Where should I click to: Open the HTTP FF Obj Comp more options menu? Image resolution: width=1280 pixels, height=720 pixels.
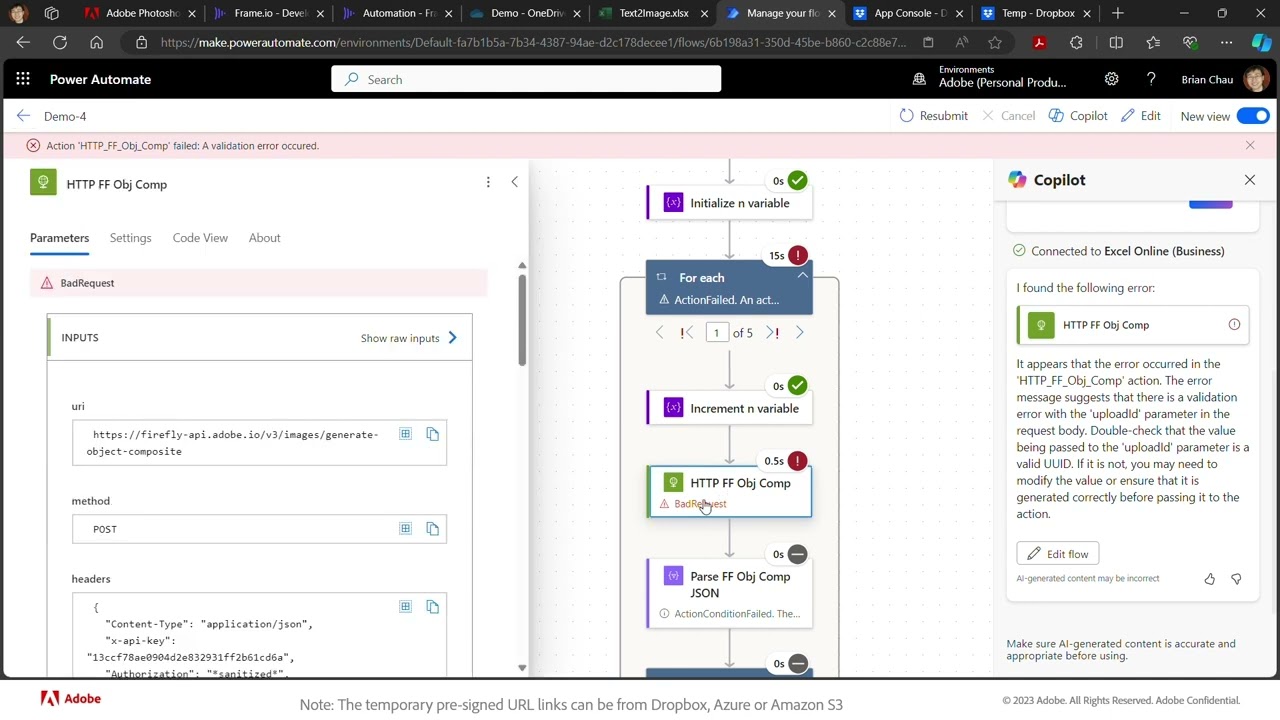coord(488,182)
